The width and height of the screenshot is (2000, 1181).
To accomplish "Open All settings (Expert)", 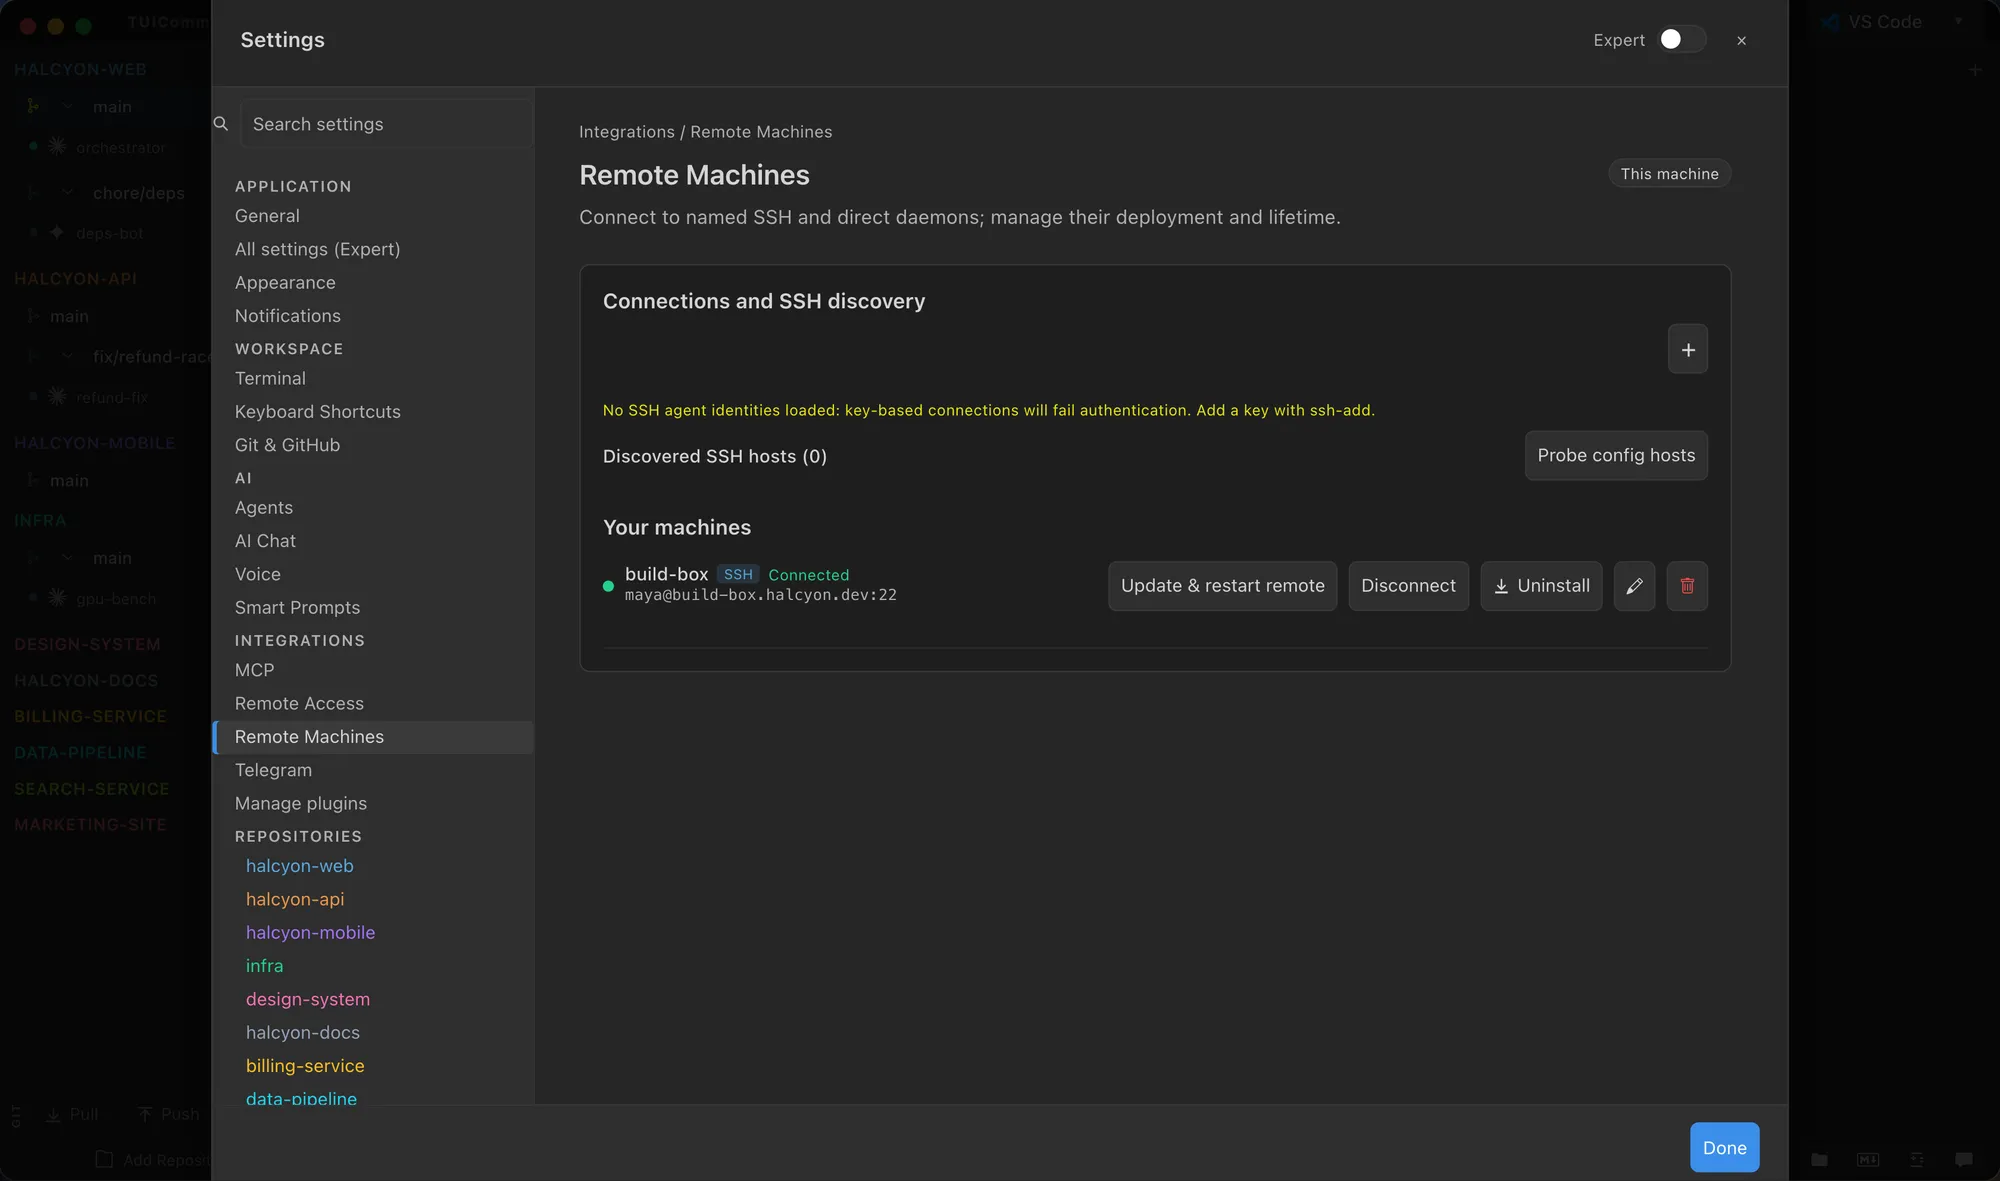I will point(373,249).
